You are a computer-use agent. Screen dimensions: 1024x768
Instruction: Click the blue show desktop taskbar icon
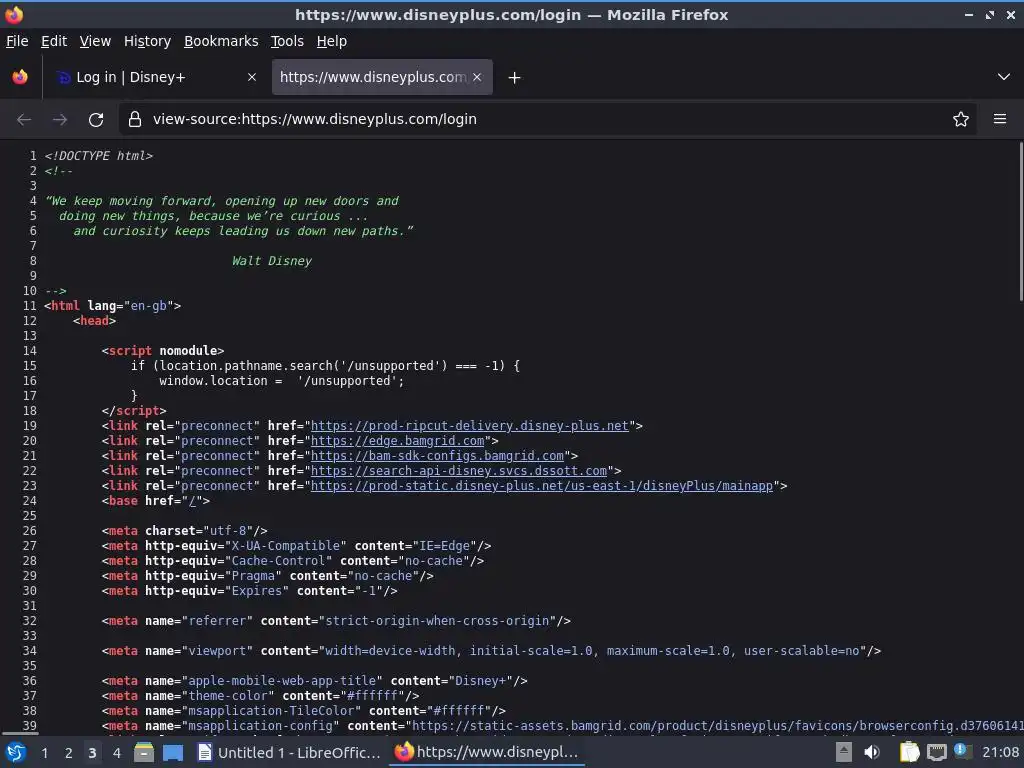(x=173, y=752)
